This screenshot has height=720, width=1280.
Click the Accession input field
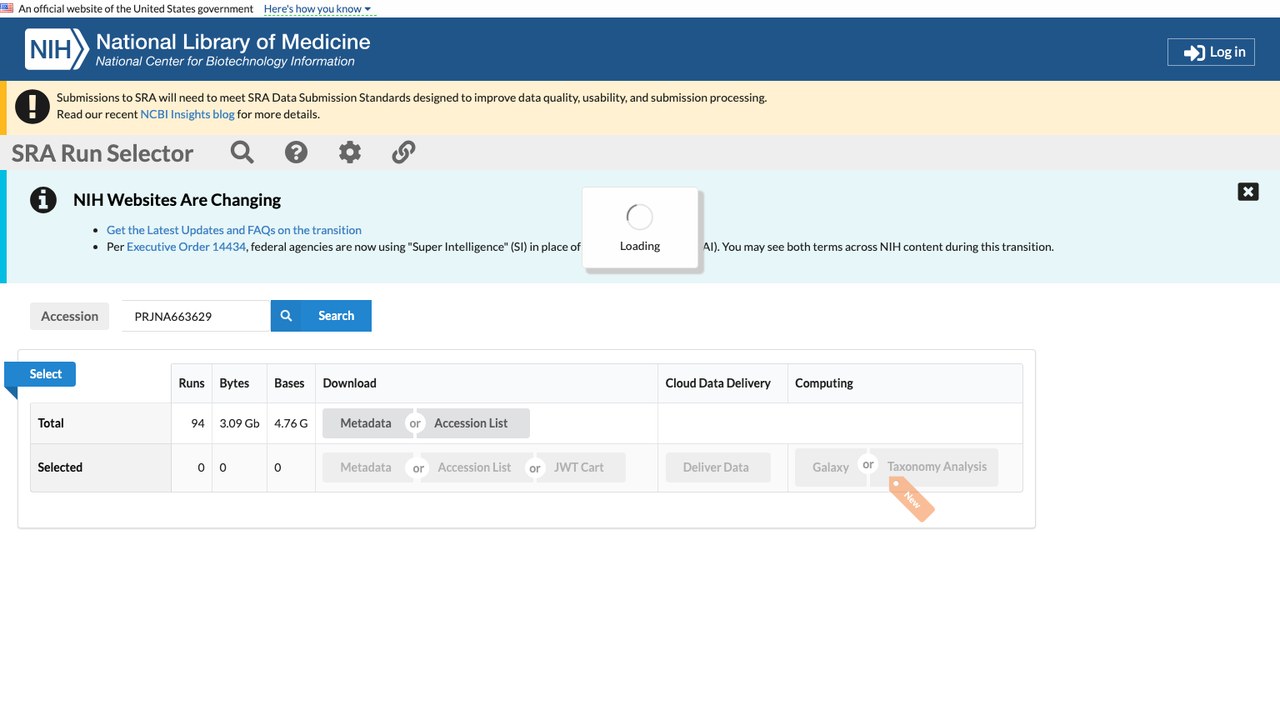click(x=196, y=316)
